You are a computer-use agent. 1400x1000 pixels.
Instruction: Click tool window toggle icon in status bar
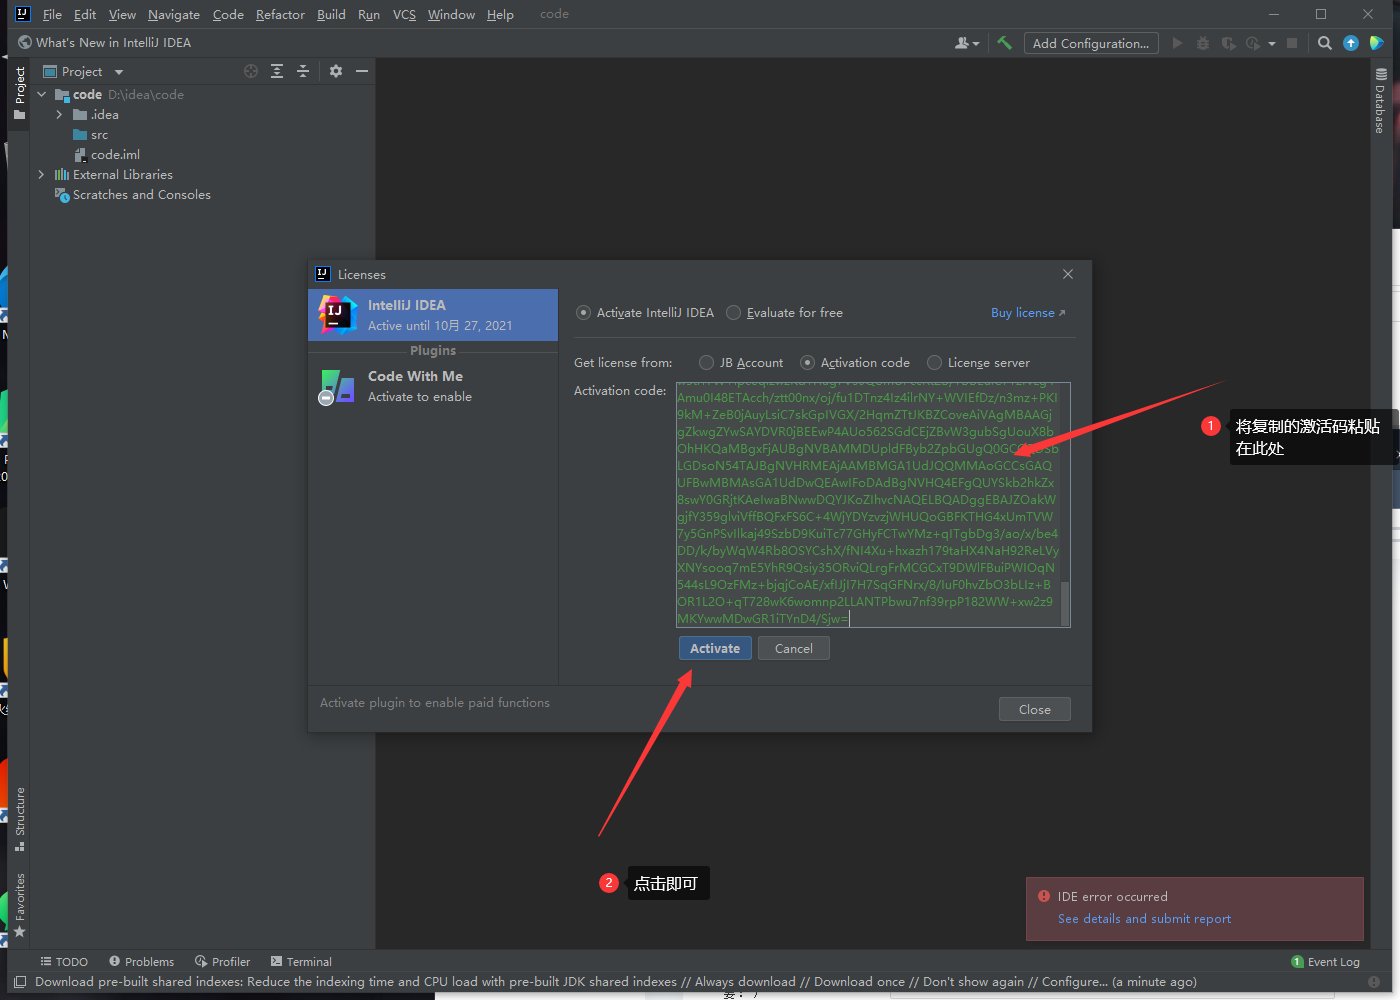20,982
